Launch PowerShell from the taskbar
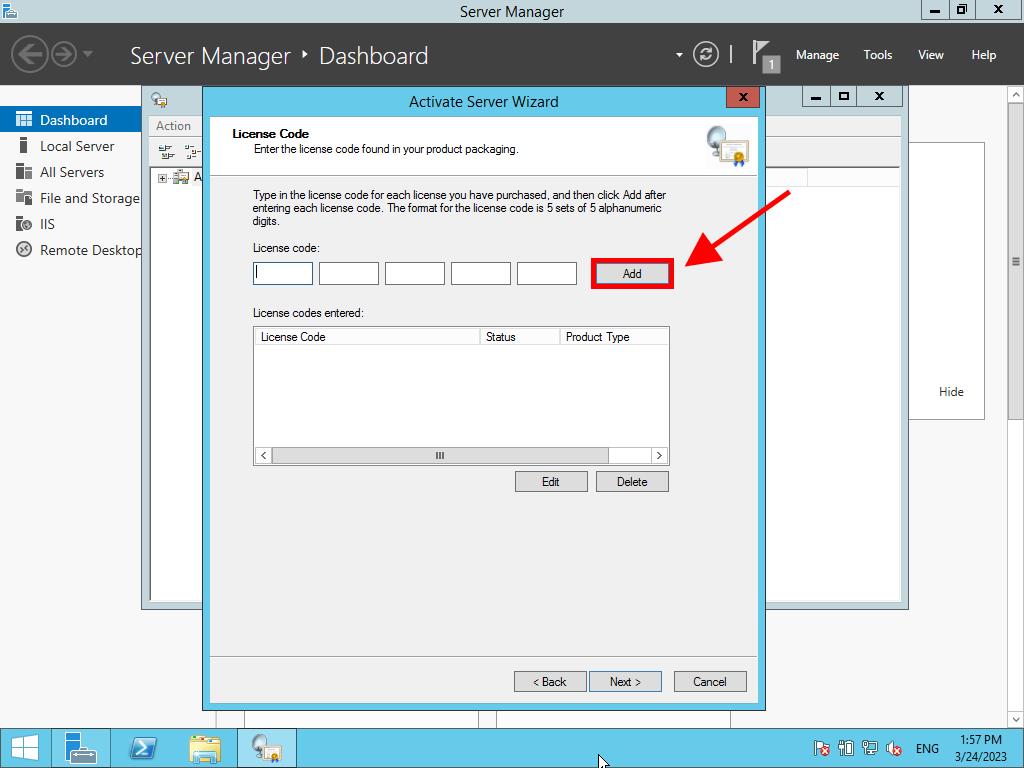The width and height of the screenshot is (1024, 768). (x=143, y=748)
